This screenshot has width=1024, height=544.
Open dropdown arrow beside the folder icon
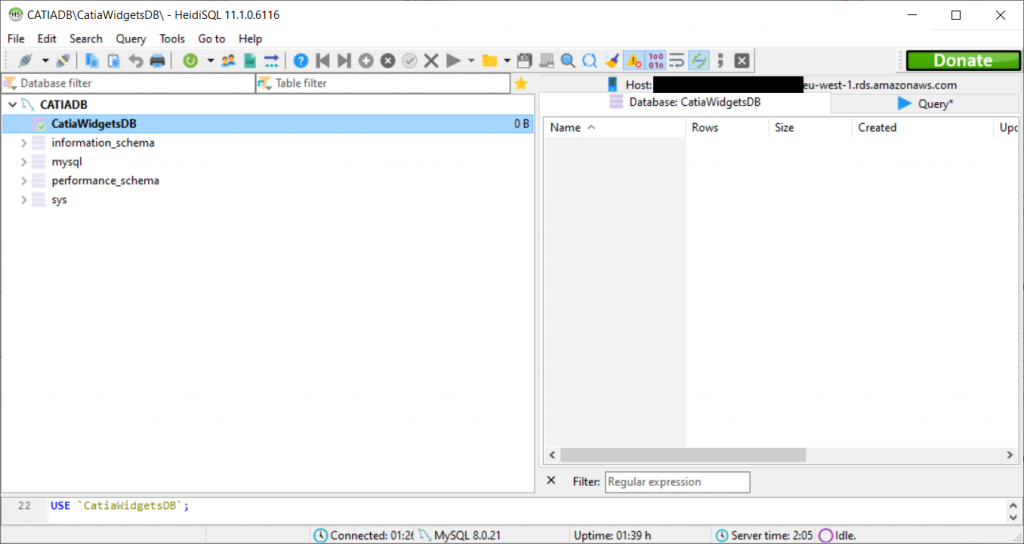[x=507, y=61]
